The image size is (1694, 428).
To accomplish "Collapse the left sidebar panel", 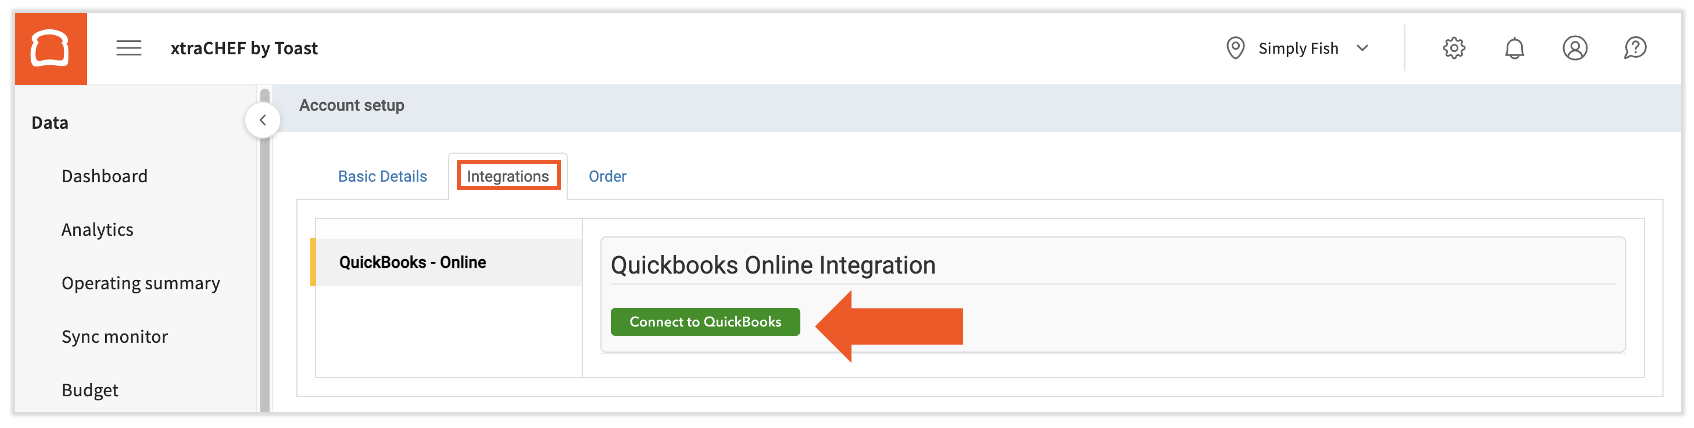I will point(262,121).
